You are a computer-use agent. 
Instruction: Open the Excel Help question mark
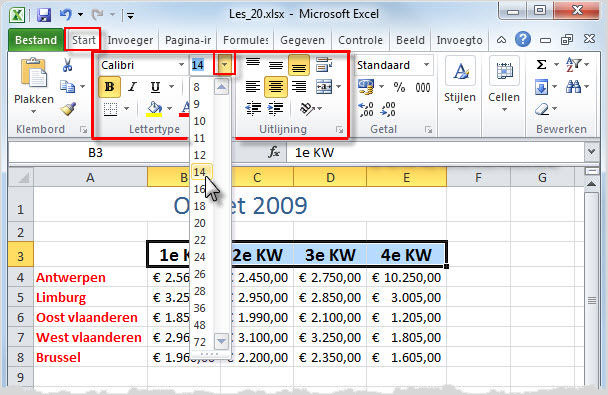tap(523, 39)
